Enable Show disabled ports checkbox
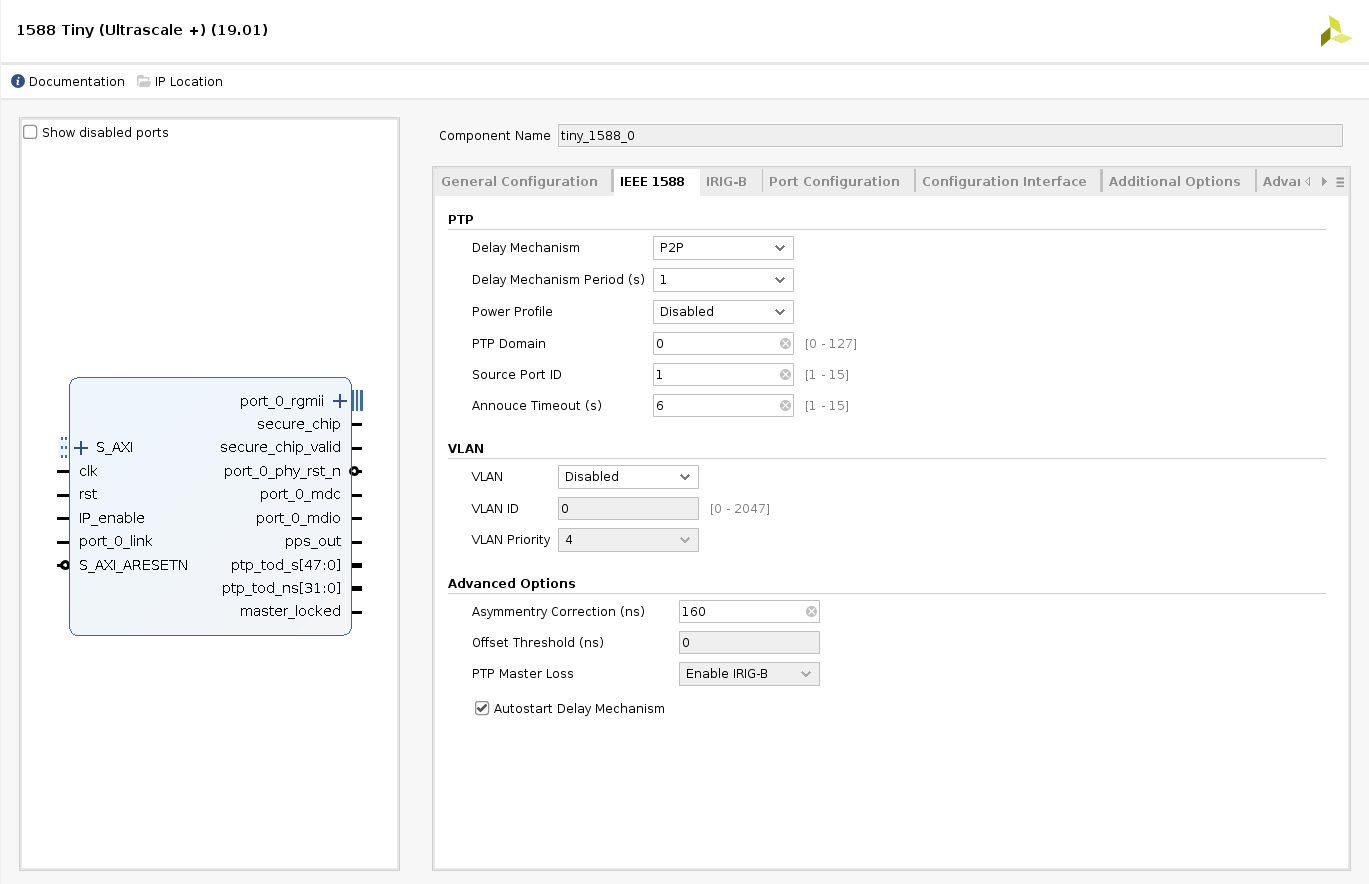The width and height of the screenshot is (1369, 884). [x=31, y=133]
